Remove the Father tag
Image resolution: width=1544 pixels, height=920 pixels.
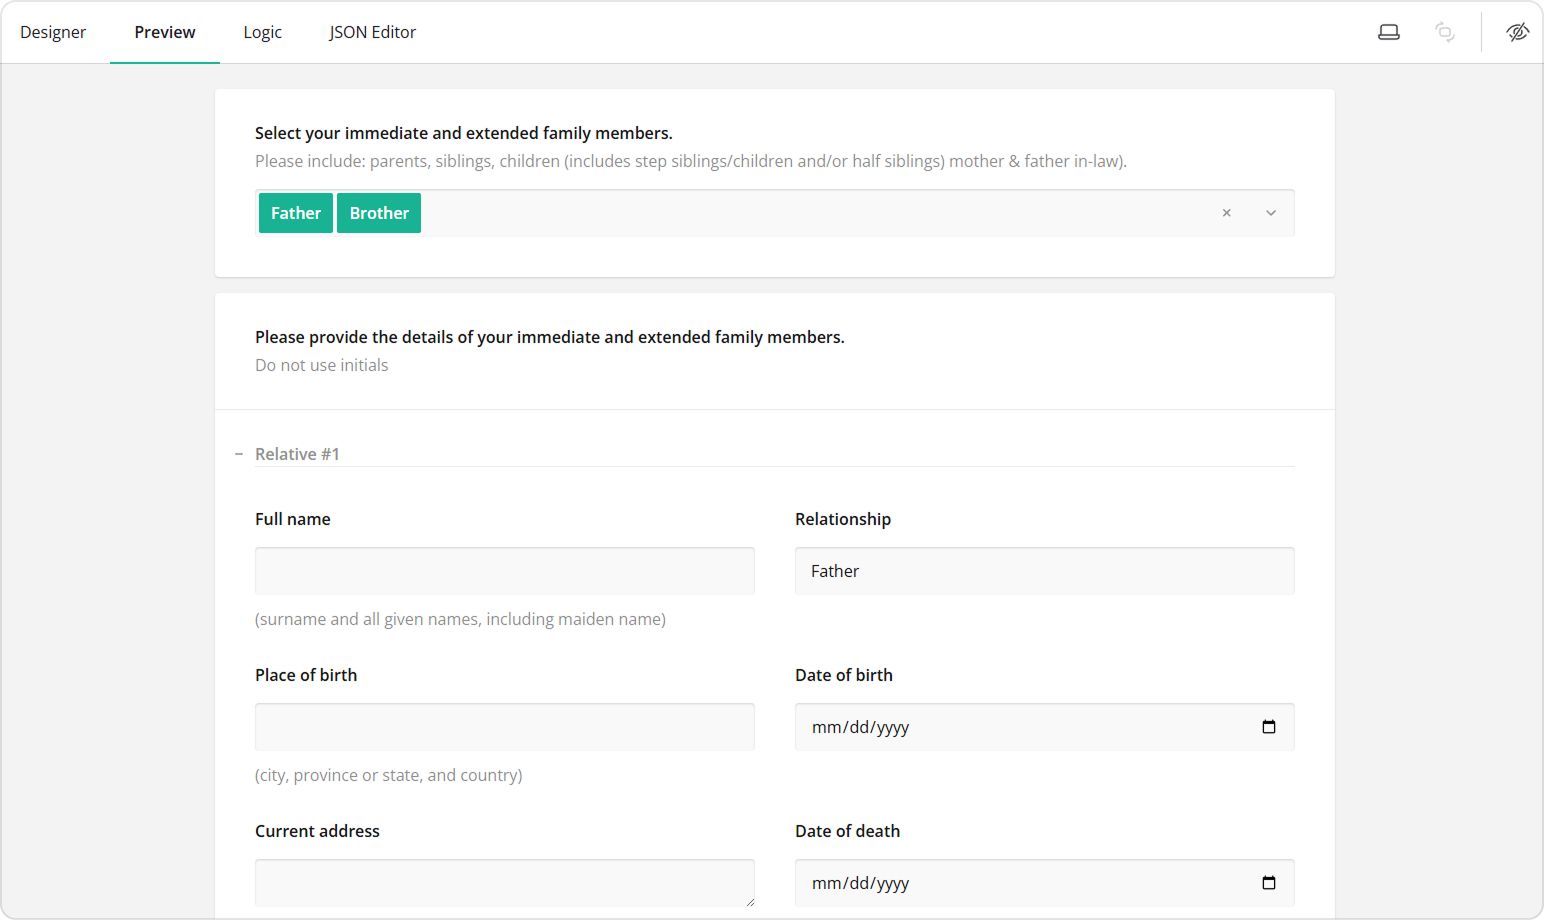295,212
